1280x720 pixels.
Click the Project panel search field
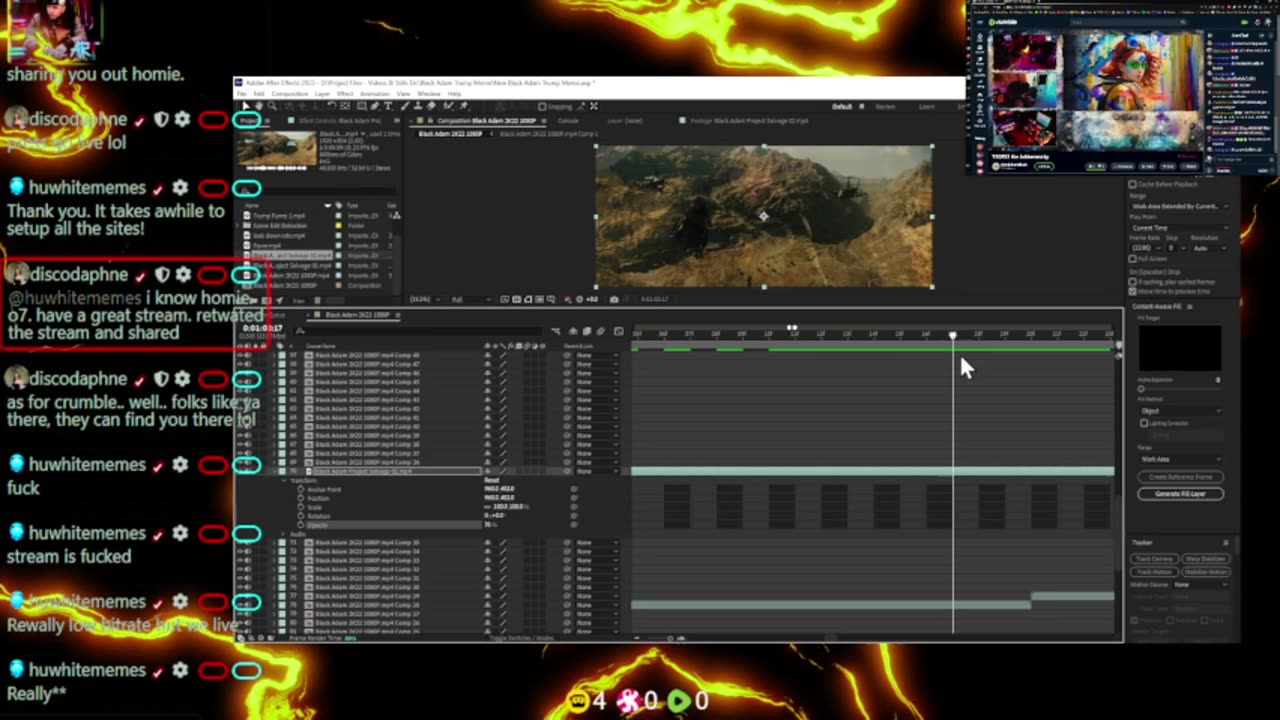click(x=317, y=190)
